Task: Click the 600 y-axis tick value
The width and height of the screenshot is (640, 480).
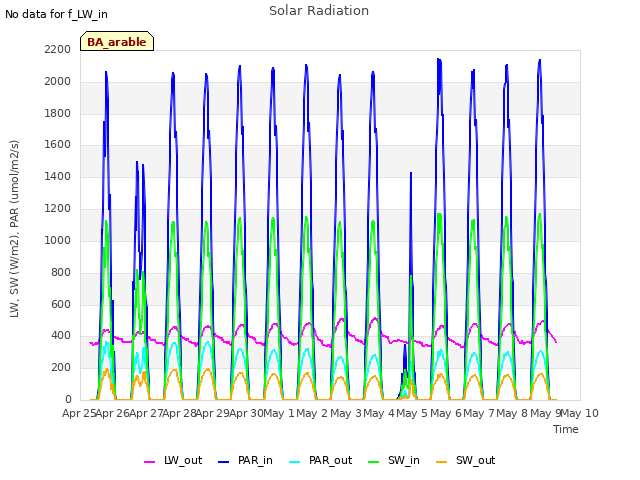Action: 61,304
